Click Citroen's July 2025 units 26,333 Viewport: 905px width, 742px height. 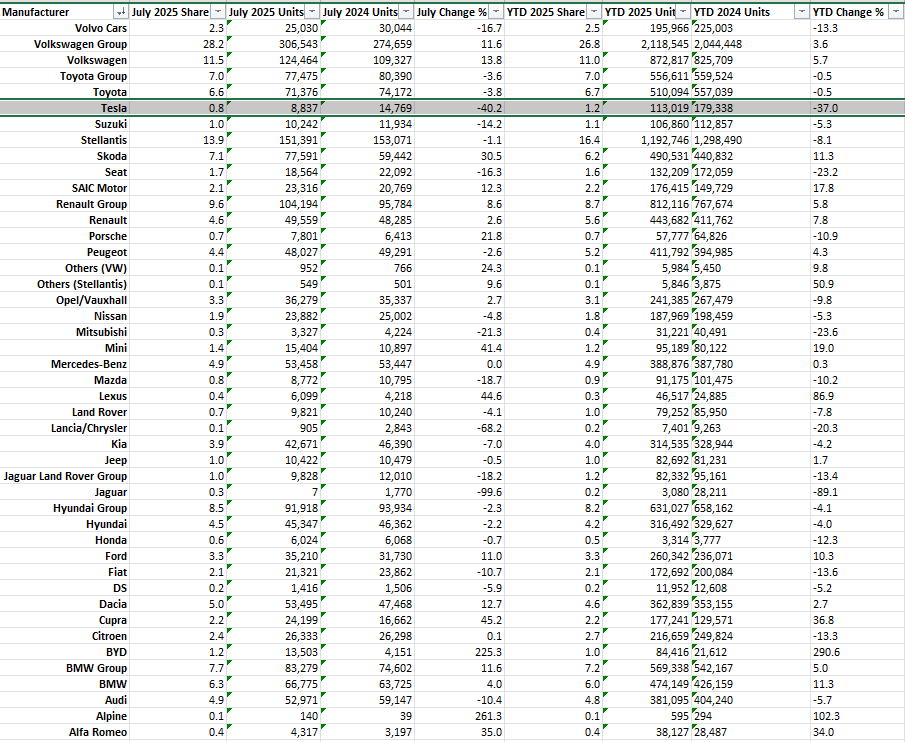(274, 636)
